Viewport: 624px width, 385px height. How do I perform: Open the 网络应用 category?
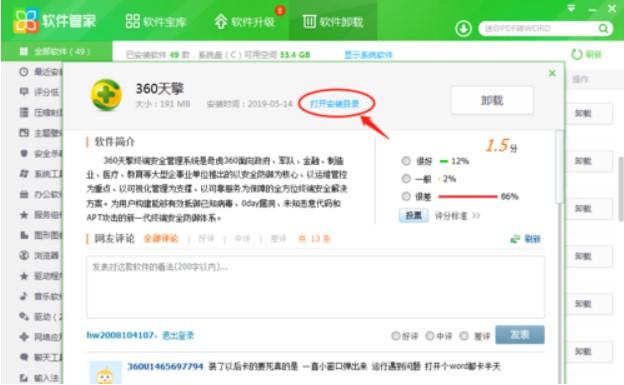pyautogui.click(x=40, y=337)
